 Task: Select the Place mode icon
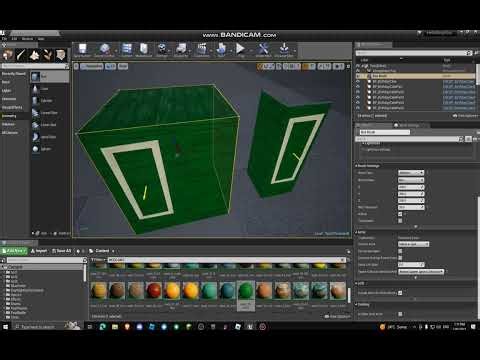point(8,55)
